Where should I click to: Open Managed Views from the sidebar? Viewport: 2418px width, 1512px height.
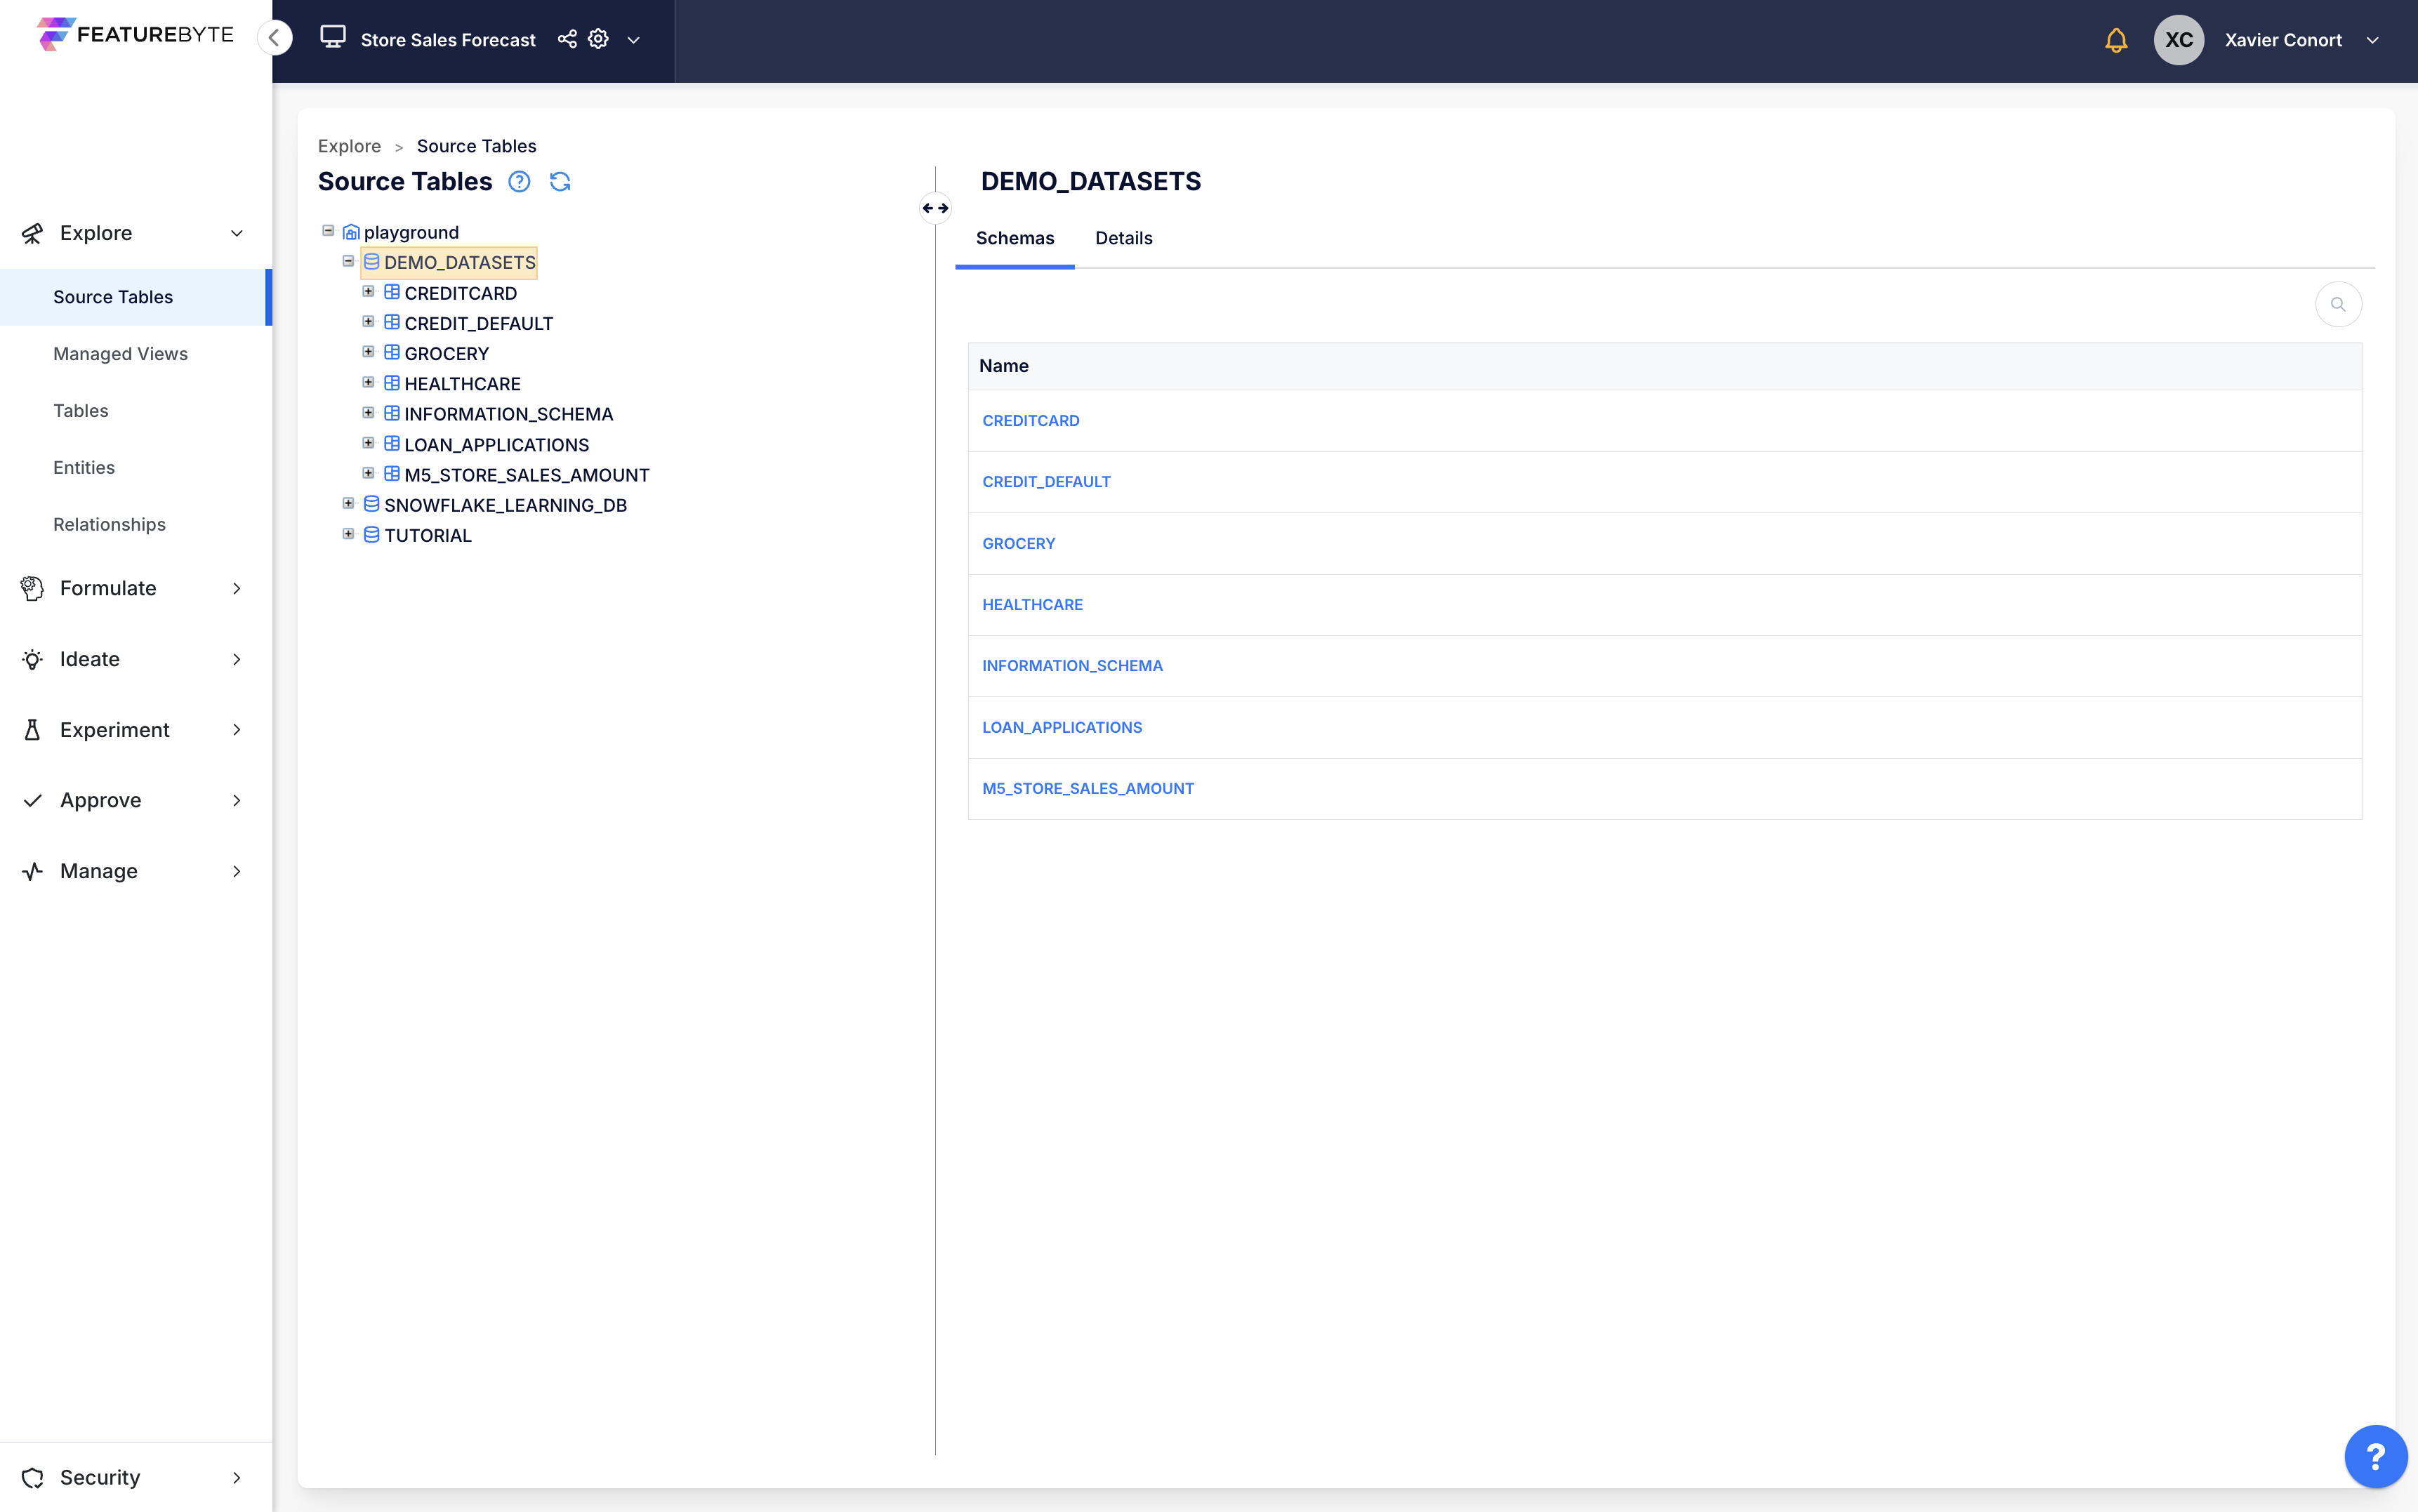(120, 353)
